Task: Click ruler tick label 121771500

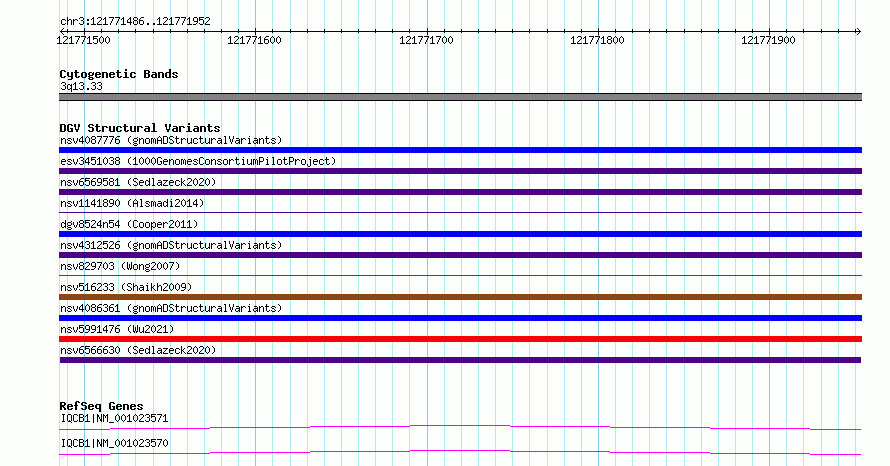Action: coord(83,40)
